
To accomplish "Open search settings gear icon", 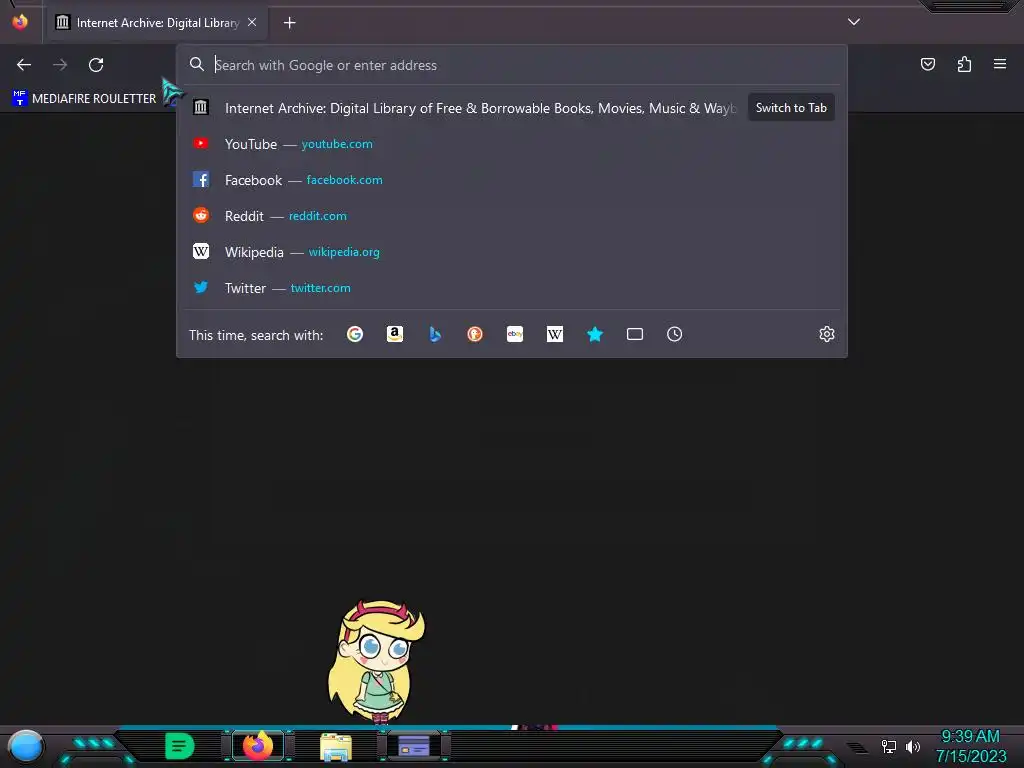I will [x=827, y=334].
